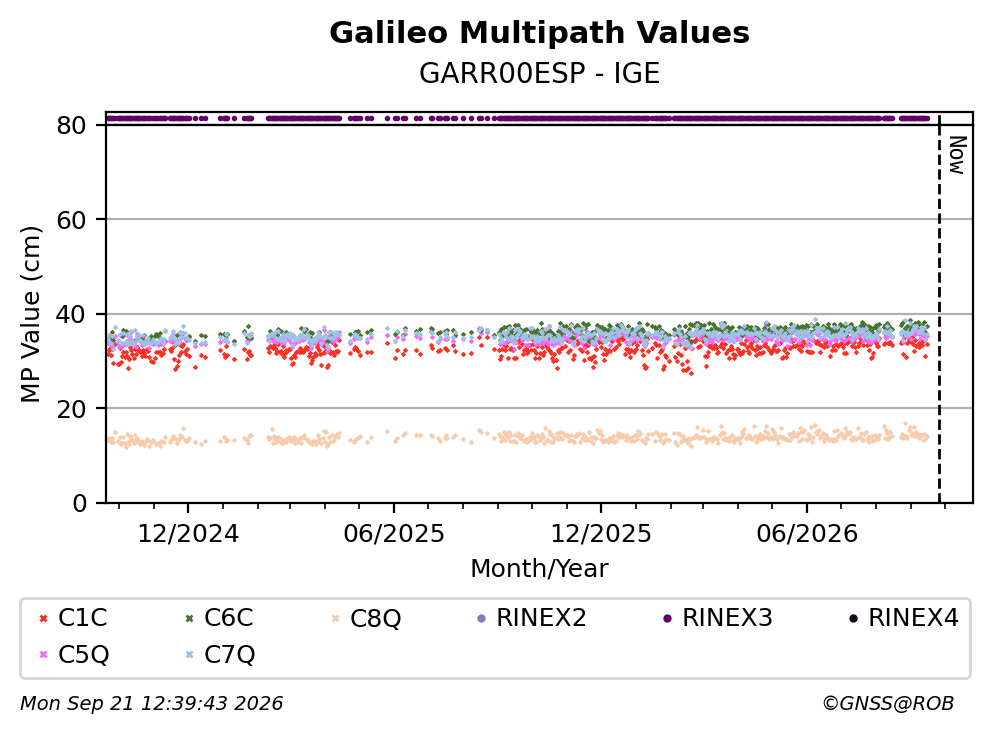
Task: Click the MP Value (cm) axis label
Action: pyautogui.click(x=30, y=314)
